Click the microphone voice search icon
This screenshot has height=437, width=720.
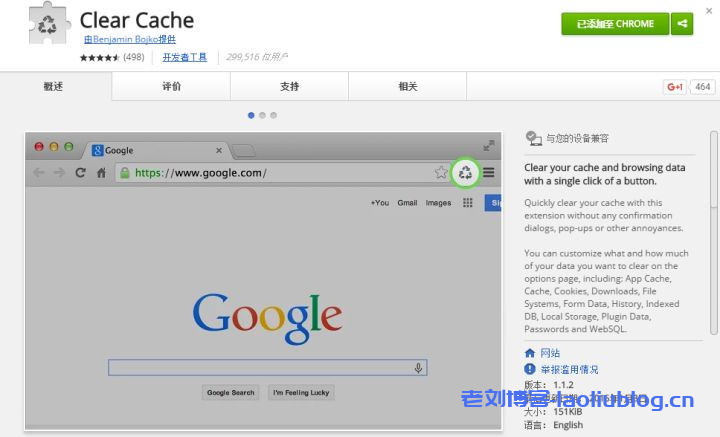[418, 368]
